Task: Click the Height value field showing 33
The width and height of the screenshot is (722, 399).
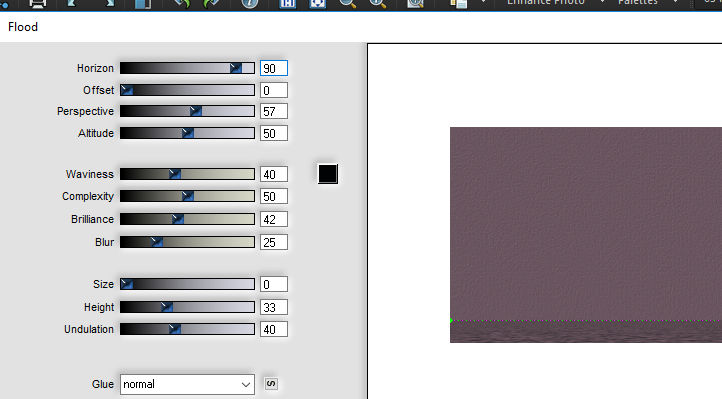Action: pyautogui.click(x=274, y=307)
